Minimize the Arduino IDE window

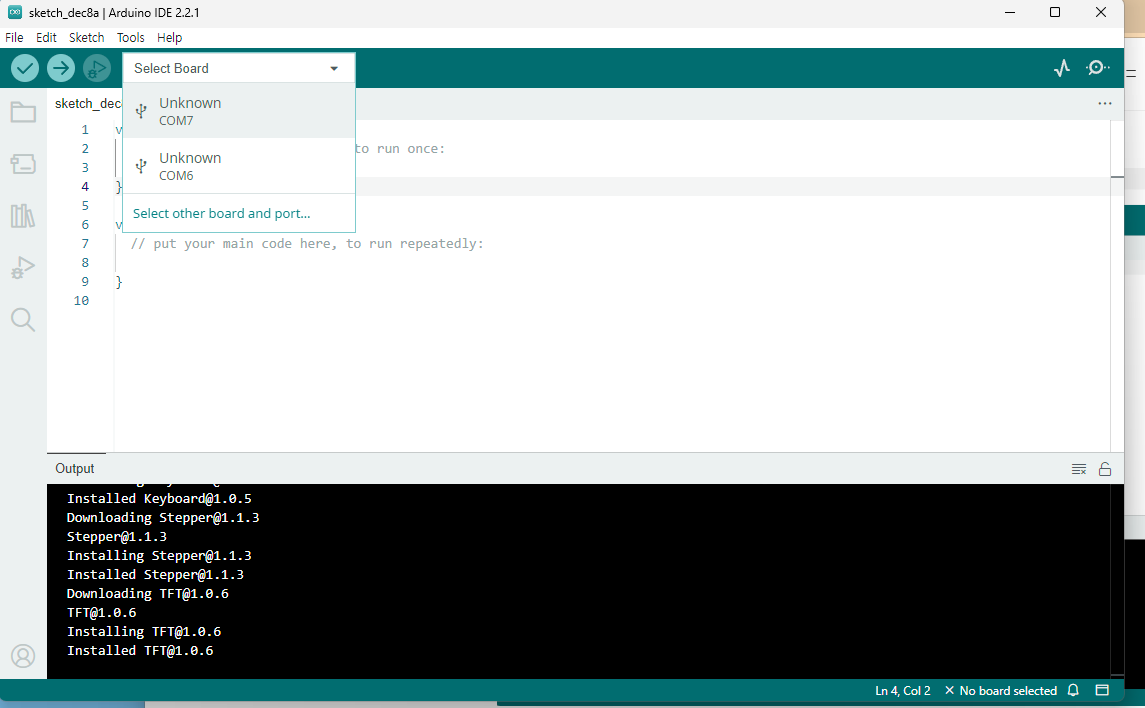(x=1010, y=12)
